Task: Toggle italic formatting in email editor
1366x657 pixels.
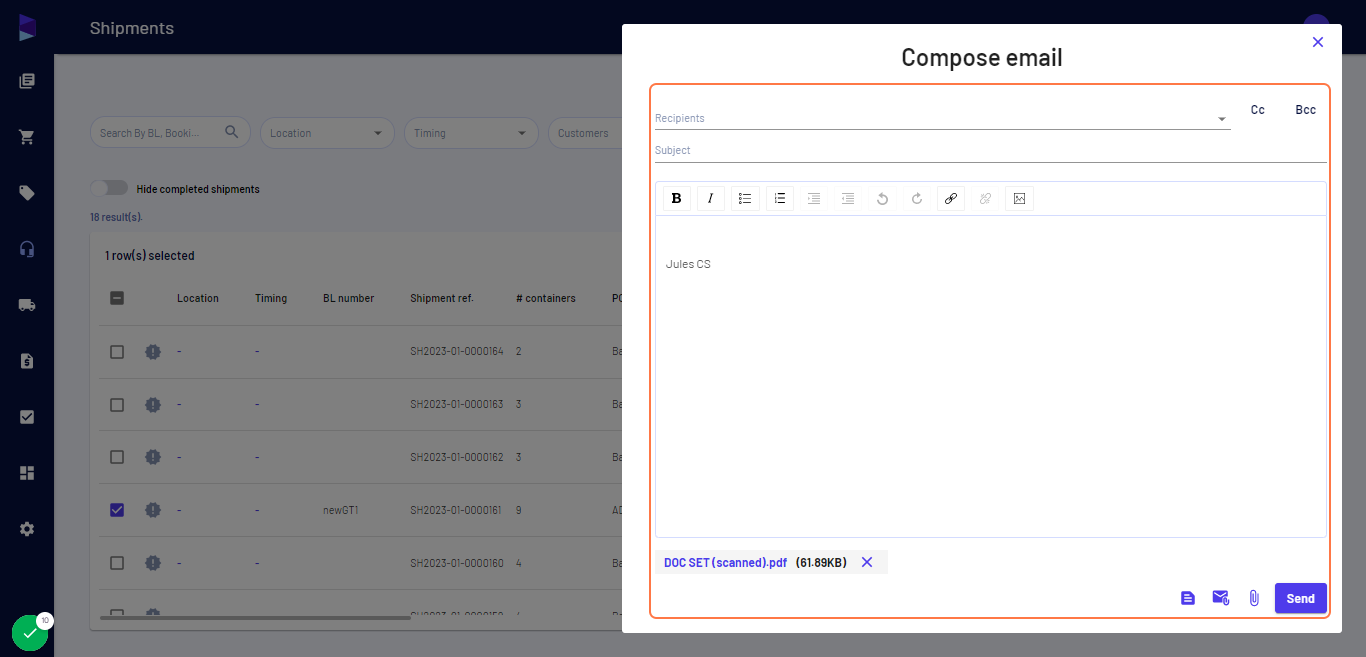Action: pos(711,198)
